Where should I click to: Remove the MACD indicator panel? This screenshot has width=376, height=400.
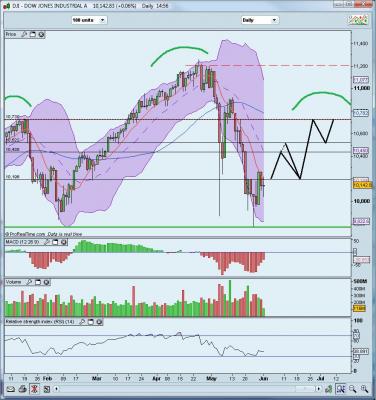(64, 242)
